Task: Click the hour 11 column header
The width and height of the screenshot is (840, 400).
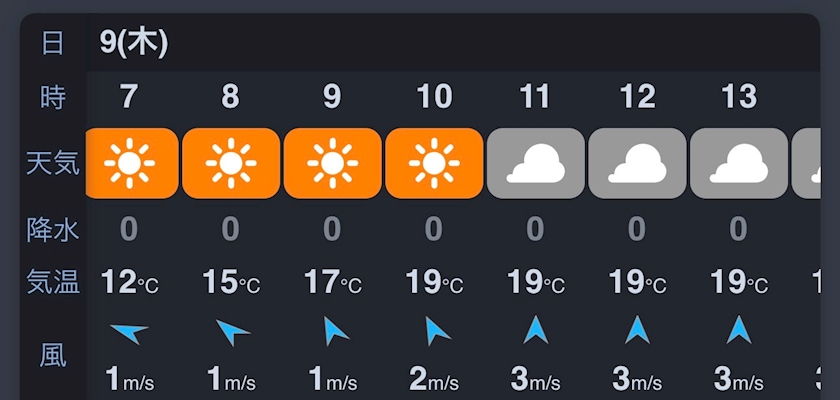Action: 535,96
